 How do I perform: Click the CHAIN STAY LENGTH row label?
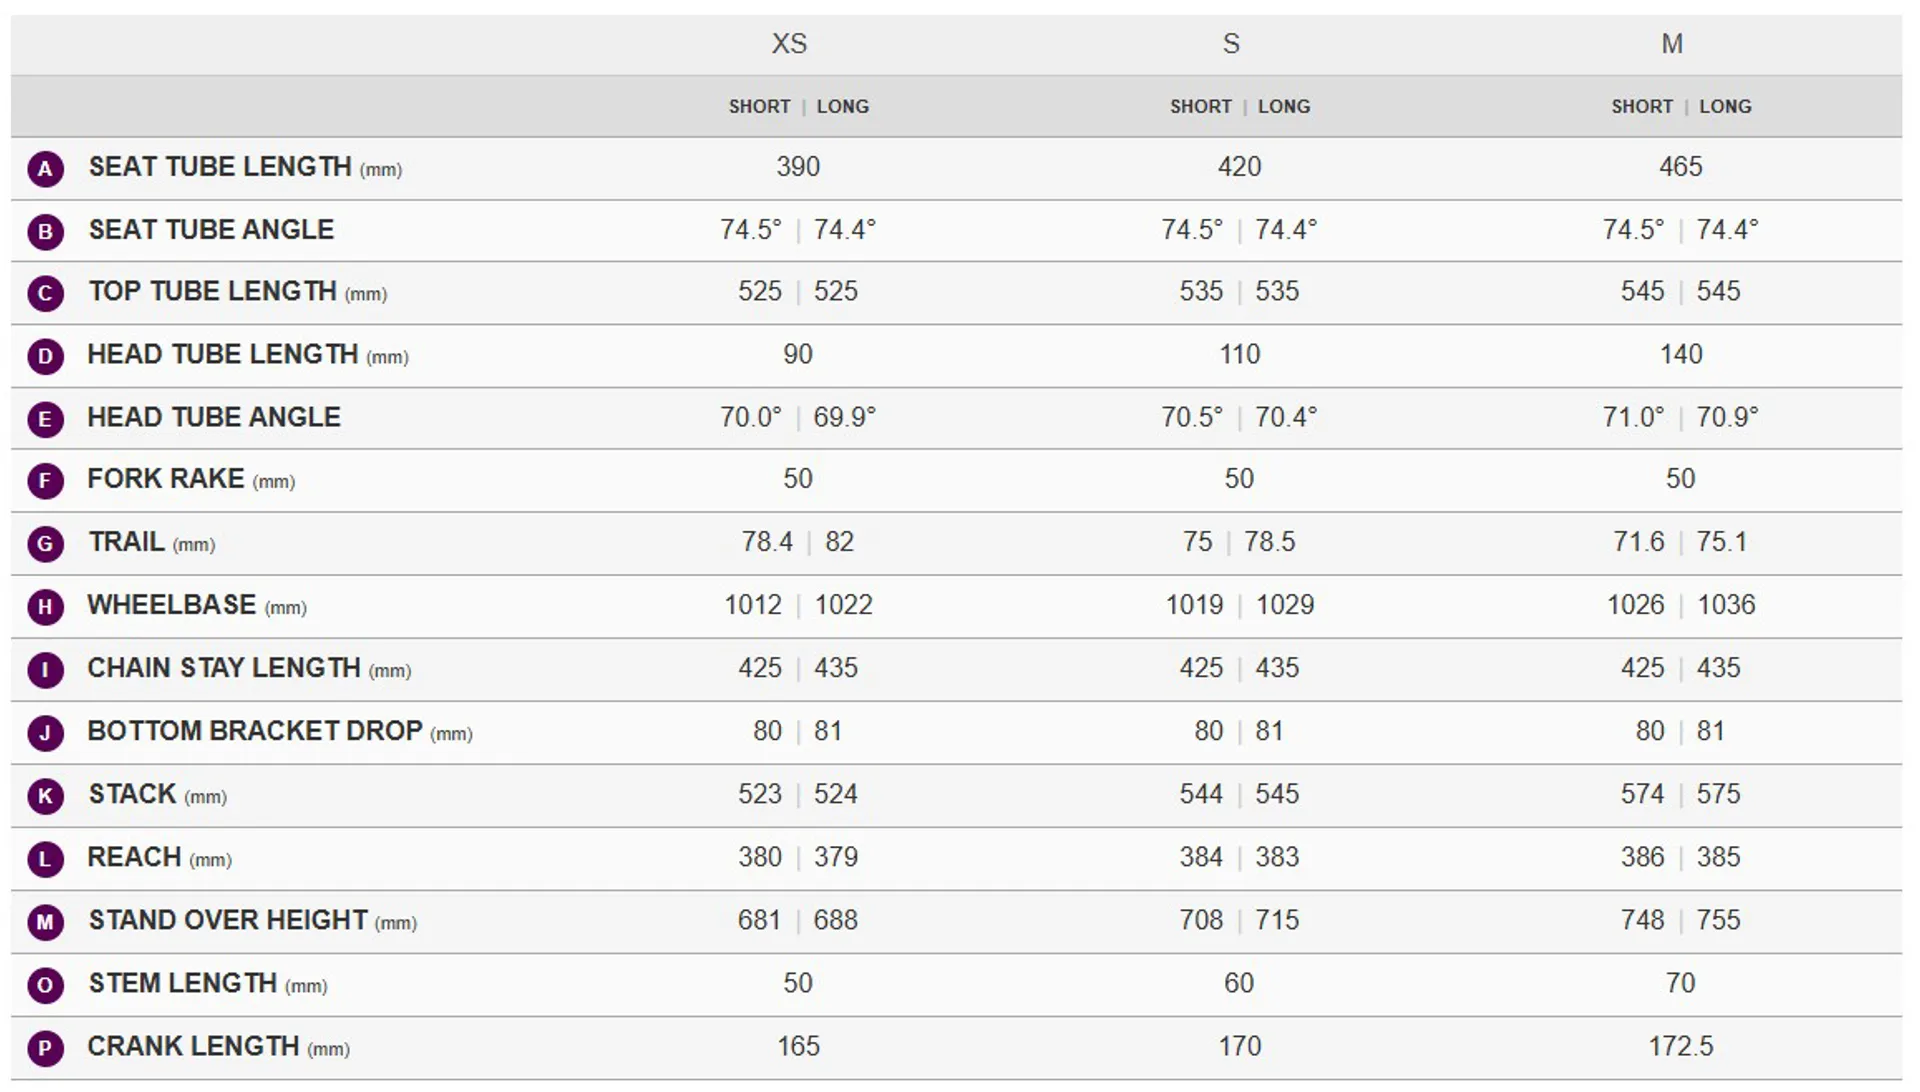pos(224,668)
